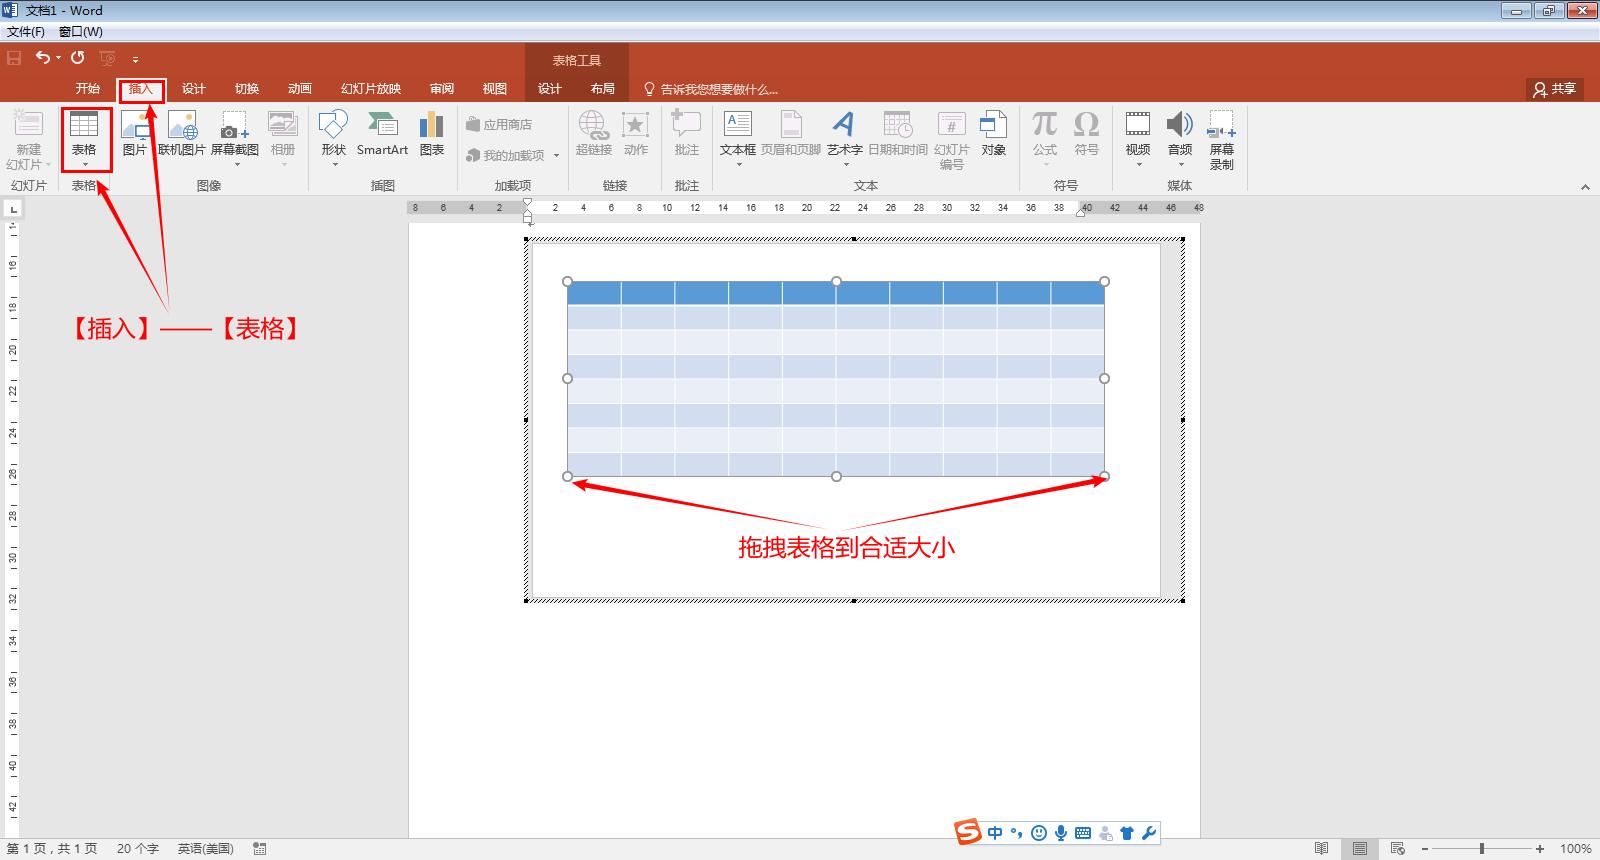Click the 共享 share button
The image size is (1600, 860).
pyautogui.click(x=1555, y=89)
